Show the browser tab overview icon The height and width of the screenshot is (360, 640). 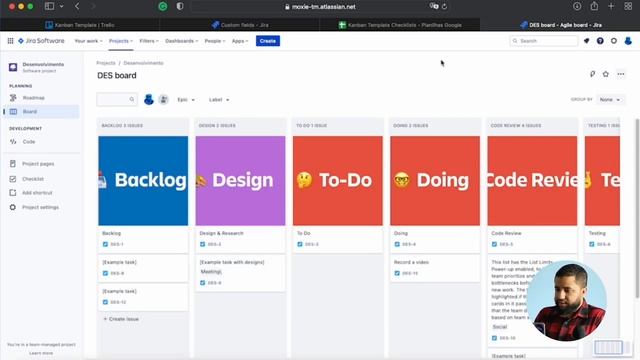point(628,6)
